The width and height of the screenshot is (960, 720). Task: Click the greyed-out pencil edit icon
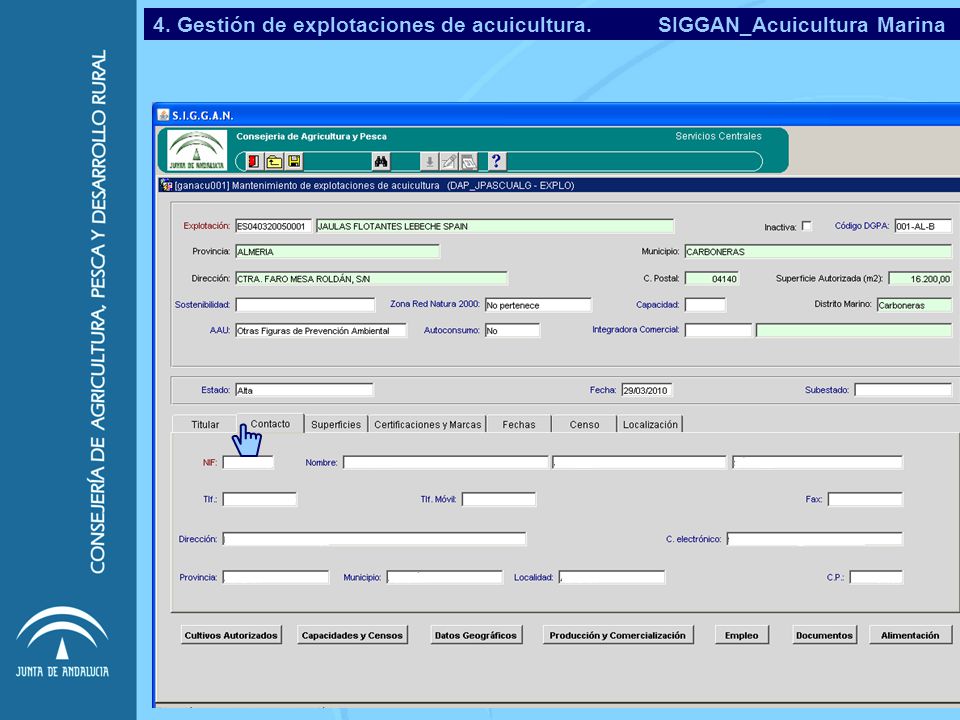tap(449, 162)
